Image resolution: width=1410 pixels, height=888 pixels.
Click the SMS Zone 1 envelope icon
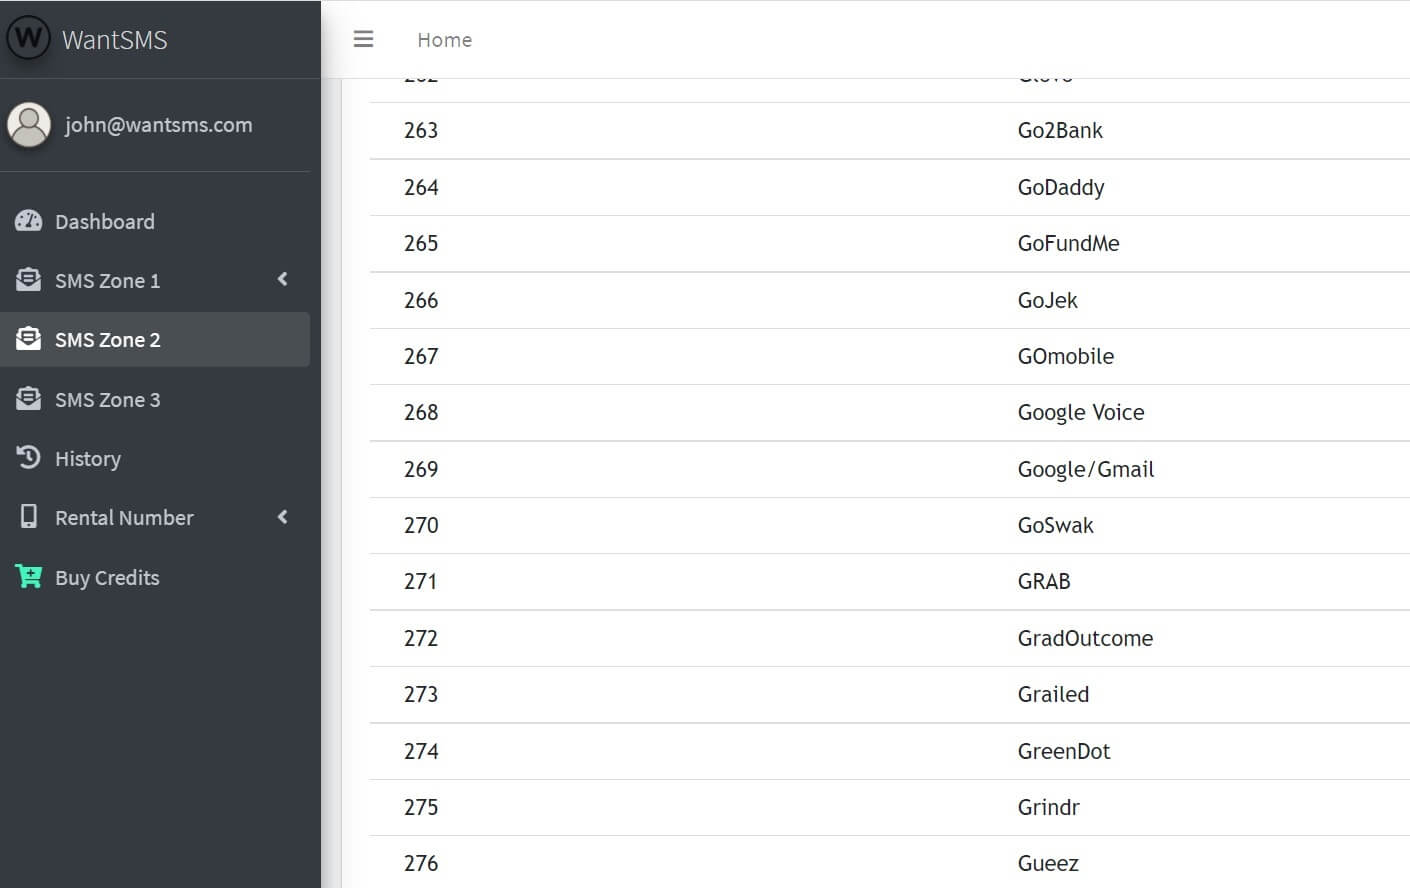[x=29, y=280]
